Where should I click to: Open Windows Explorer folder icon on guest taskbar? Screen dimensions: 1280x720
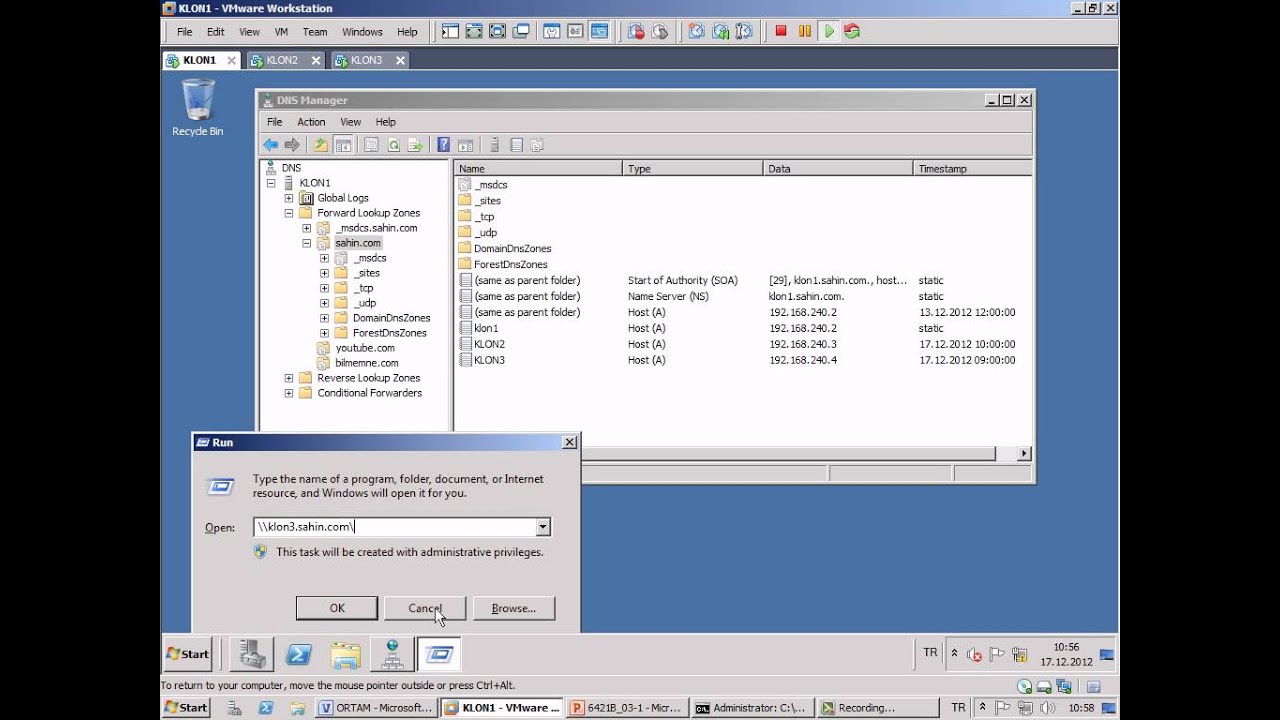coord(346,654)
